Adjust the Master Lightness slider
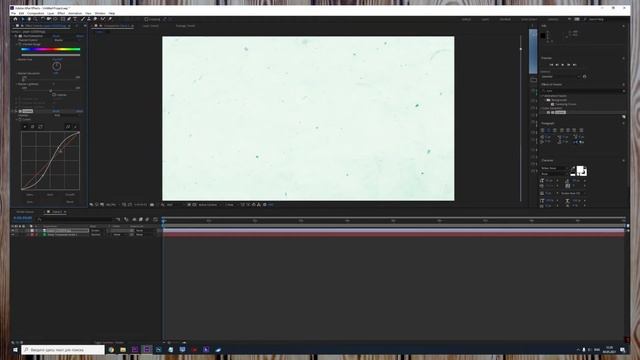The image size is (640, 360). pyautogui.click(x=51, y=91)
